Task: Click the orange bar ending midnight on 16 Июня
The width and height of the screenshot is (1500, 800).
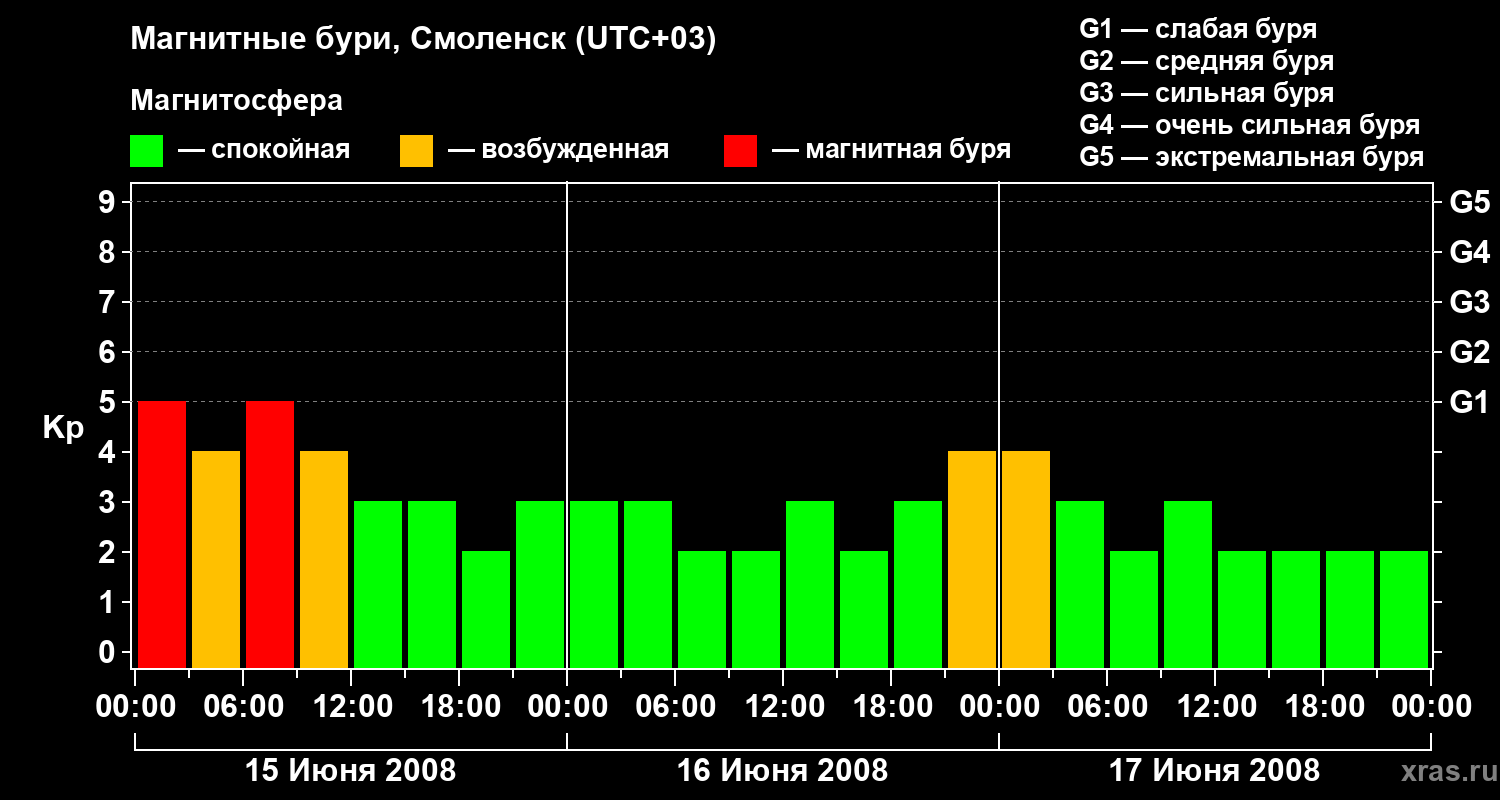Action: (972, 559)
